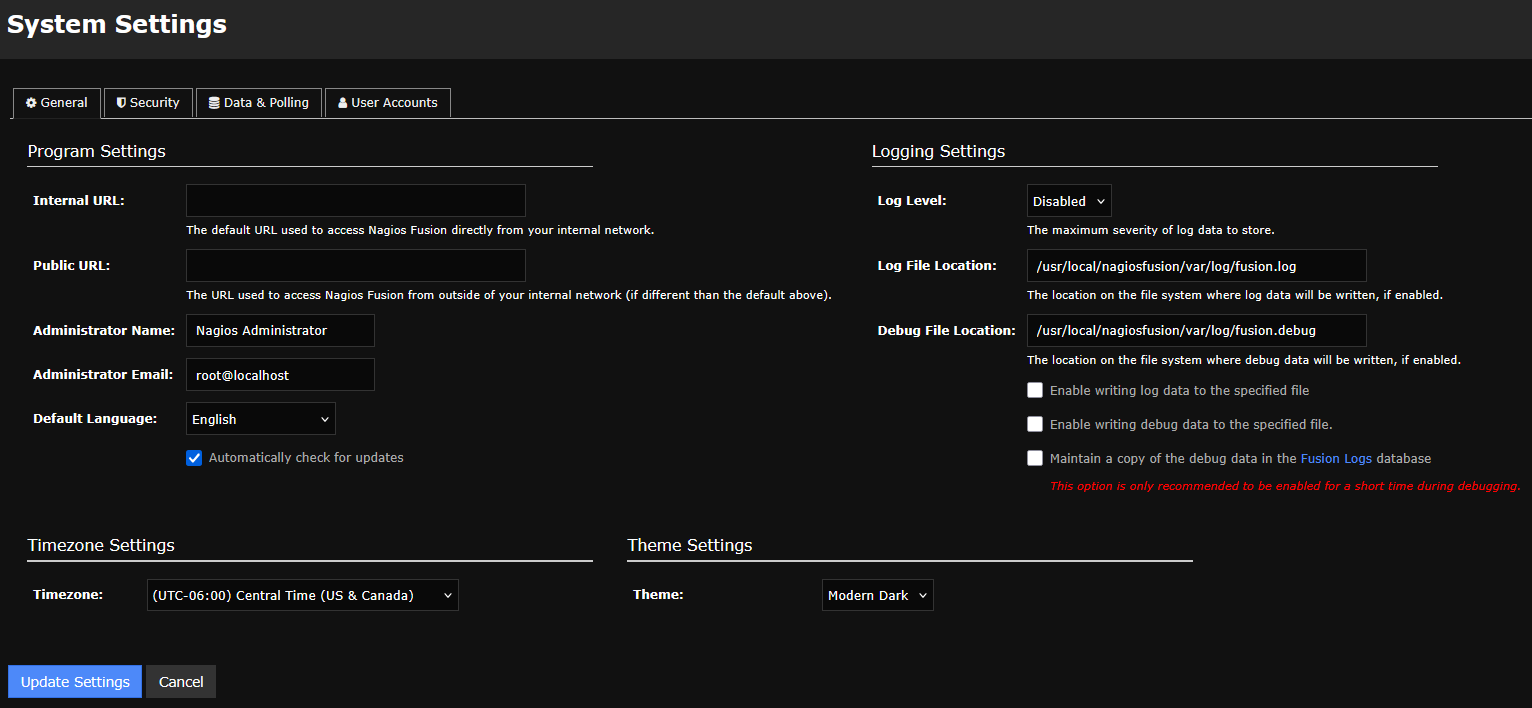The height and width of the screenshot is (708, 1532).
Task: Click the Cancel button
Action: tap(181, 682)
